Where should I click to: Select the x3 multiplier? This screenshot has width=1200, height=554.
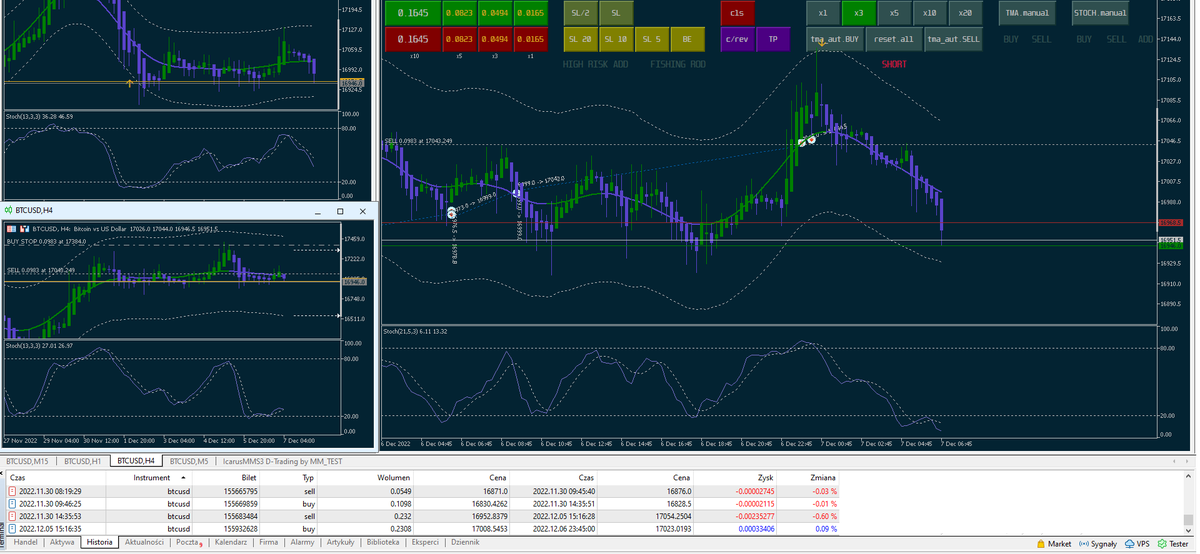858,13
